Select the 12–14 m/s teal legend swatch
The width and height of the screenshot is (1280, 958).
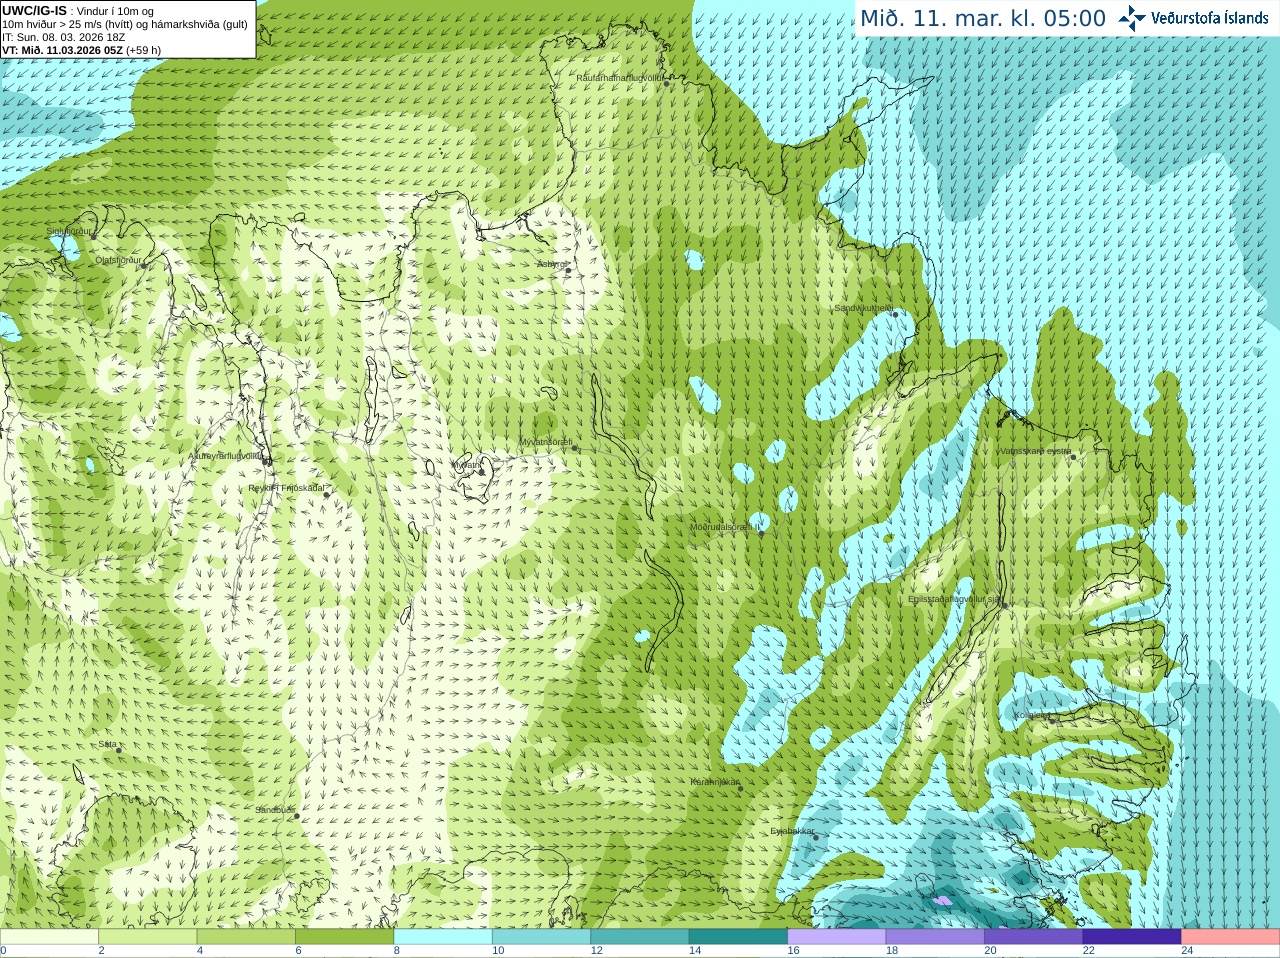[x=640, y=937]
